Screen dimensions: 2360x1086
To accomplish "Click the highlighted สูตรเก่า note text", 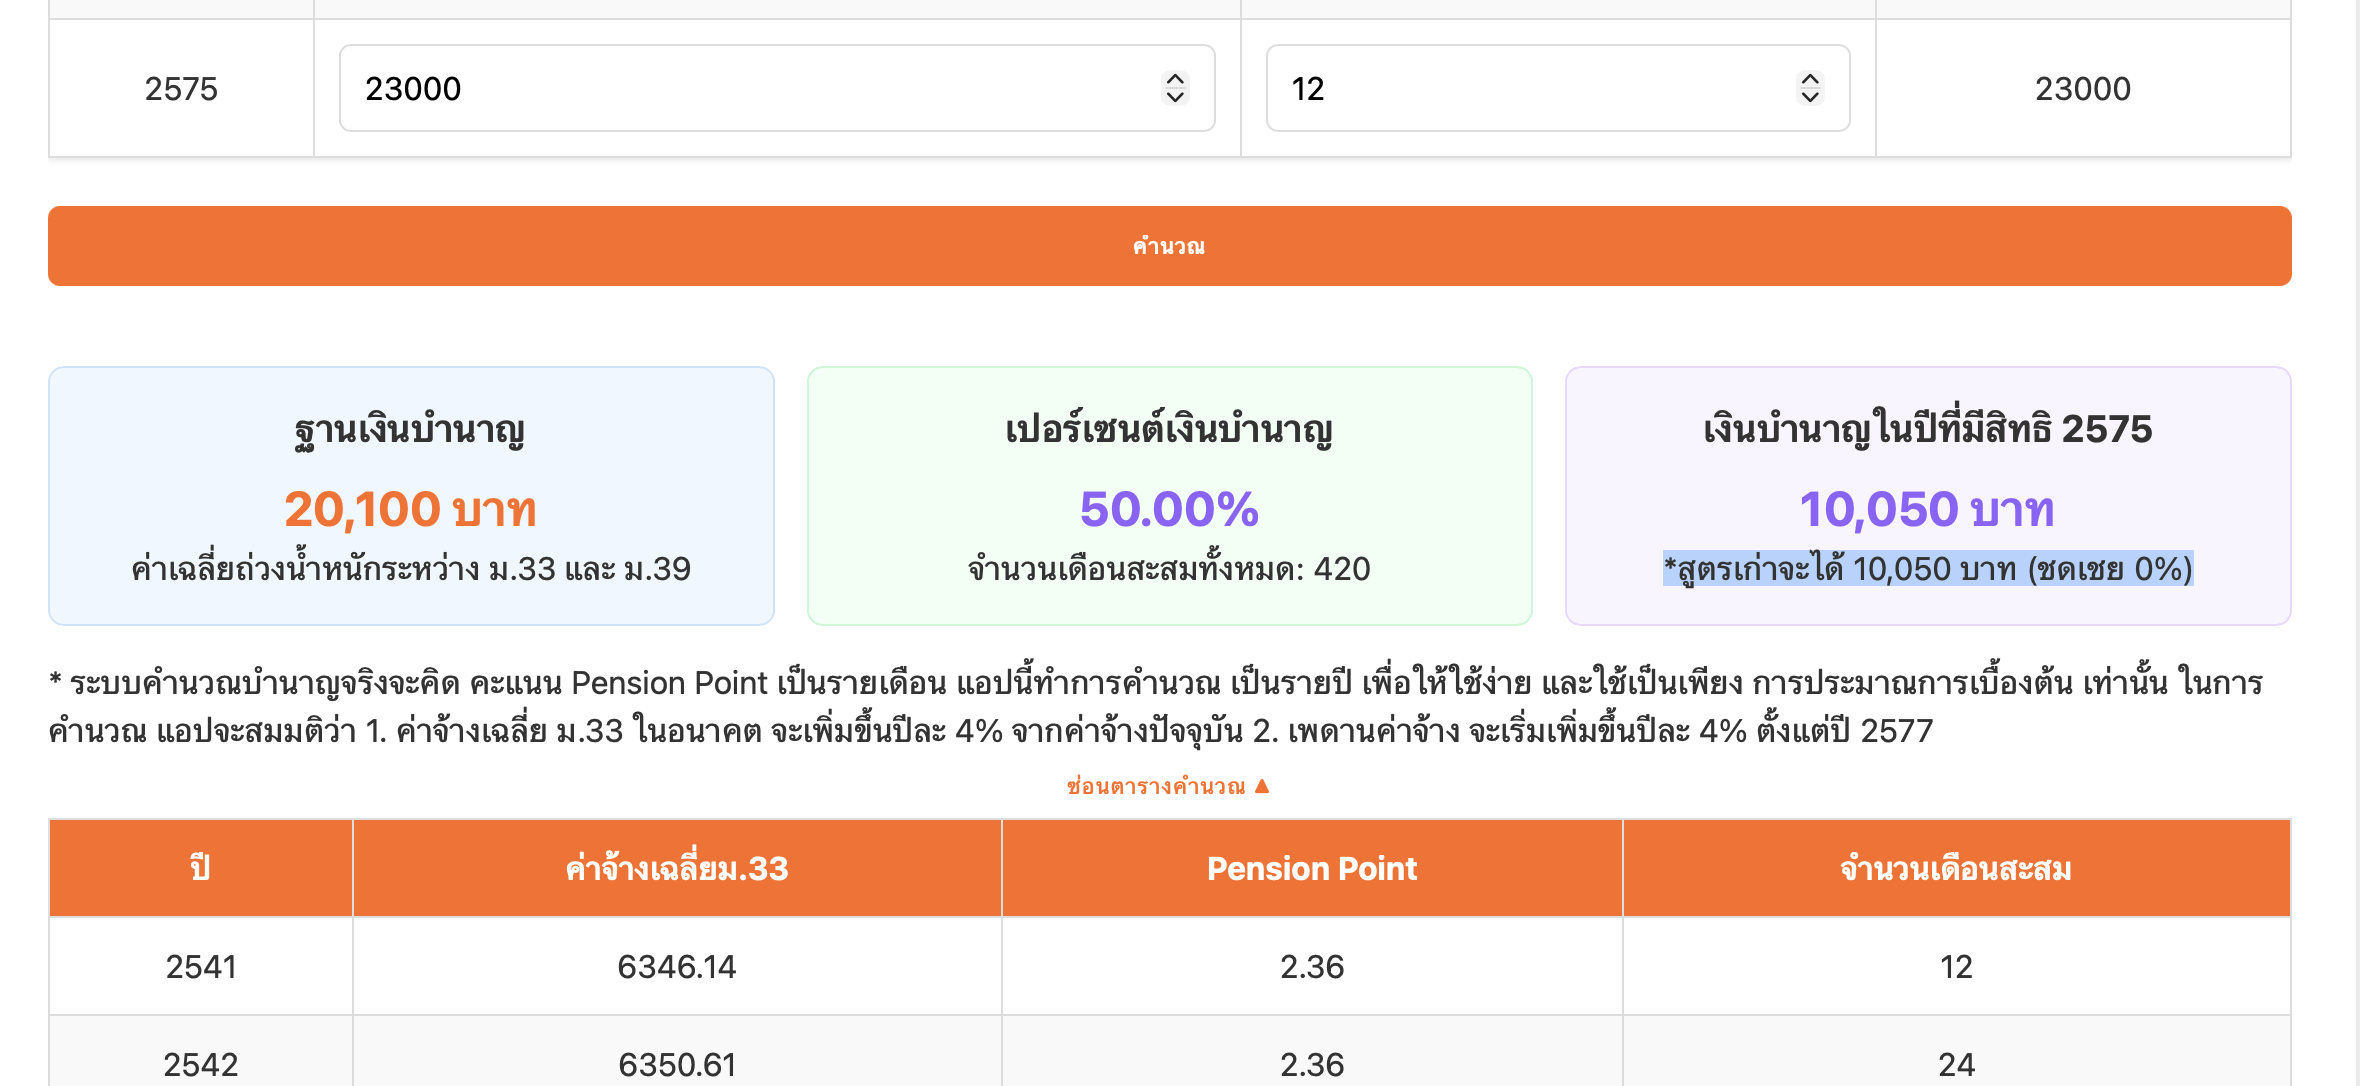I will [x=1926, y=569].
